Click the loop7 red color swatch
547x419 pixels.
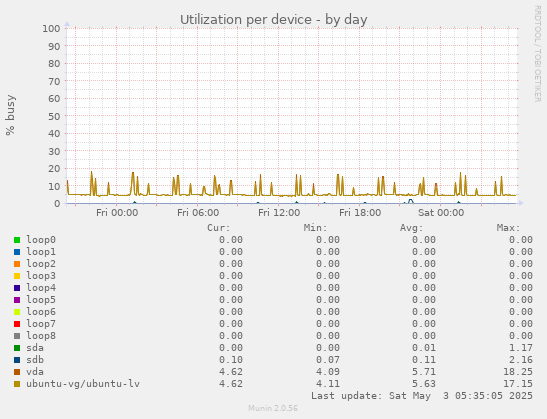(17, 324)
